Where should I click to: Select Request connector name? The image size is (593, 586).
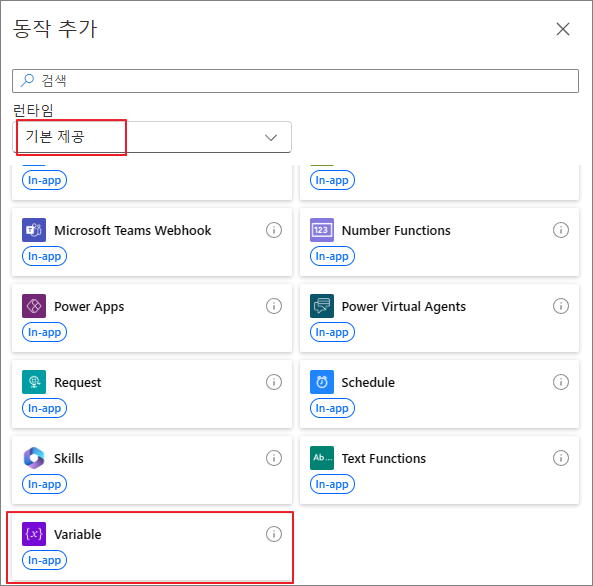[78, 383]
